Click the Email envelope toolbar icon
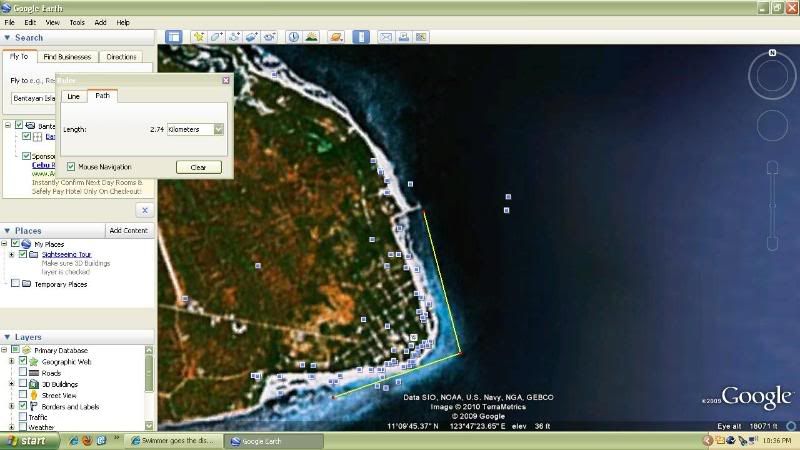Image resolution: width=800 pixels, height=450 pixels. point(386,37)
